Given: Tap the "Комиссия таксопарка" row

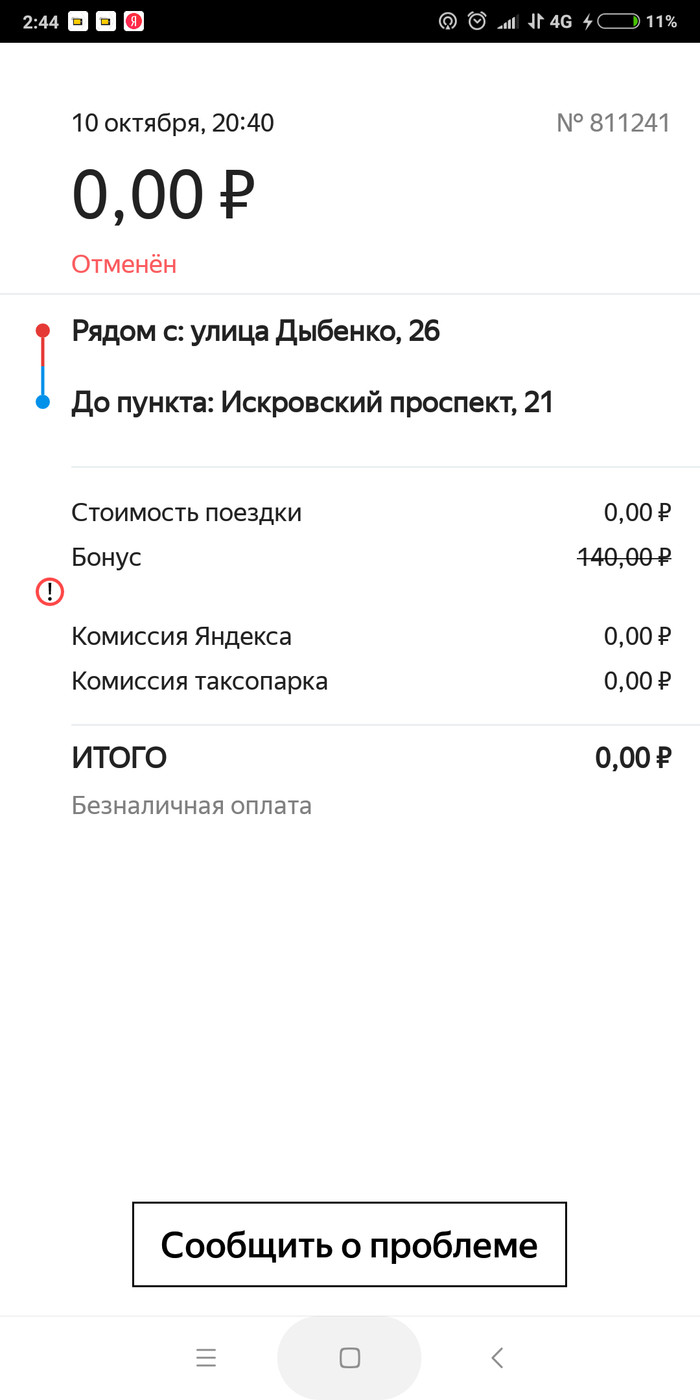Looking at the screenshot, I should 370,682.
